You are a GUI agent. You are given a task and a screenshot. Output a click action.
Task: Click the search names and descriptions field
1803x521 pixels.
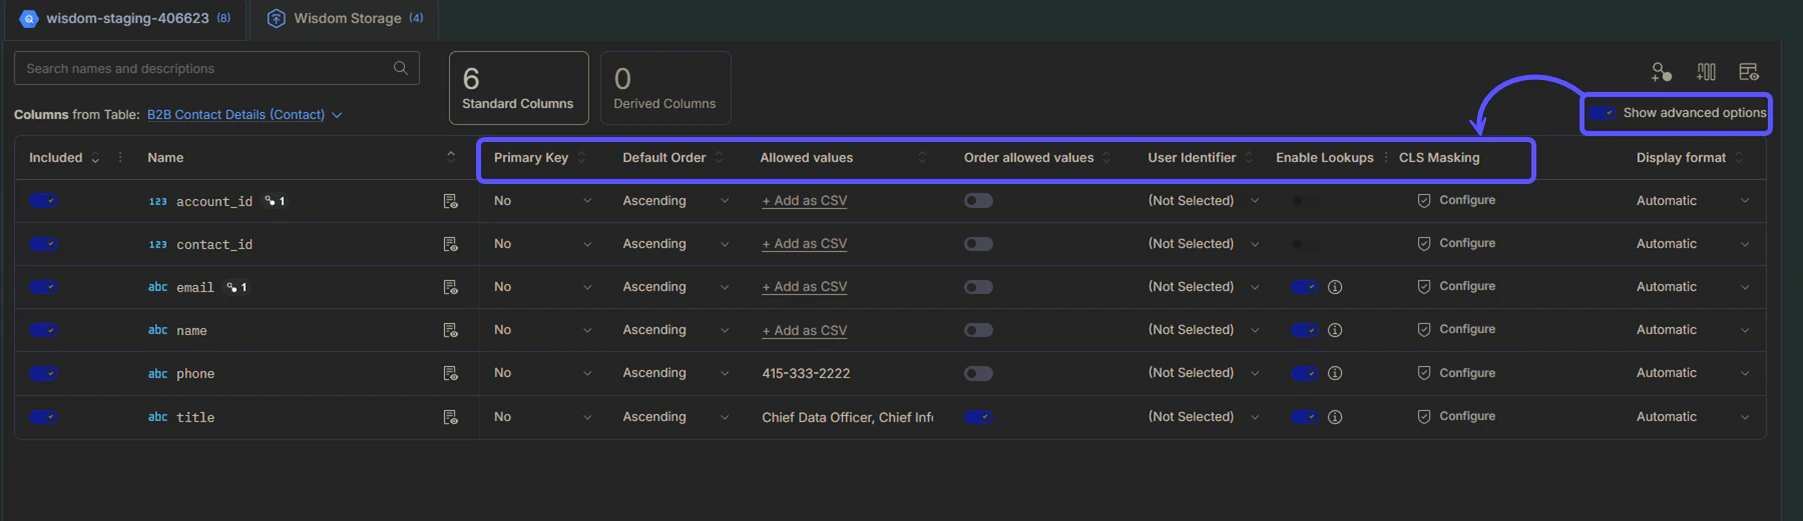tap(216, 68)
